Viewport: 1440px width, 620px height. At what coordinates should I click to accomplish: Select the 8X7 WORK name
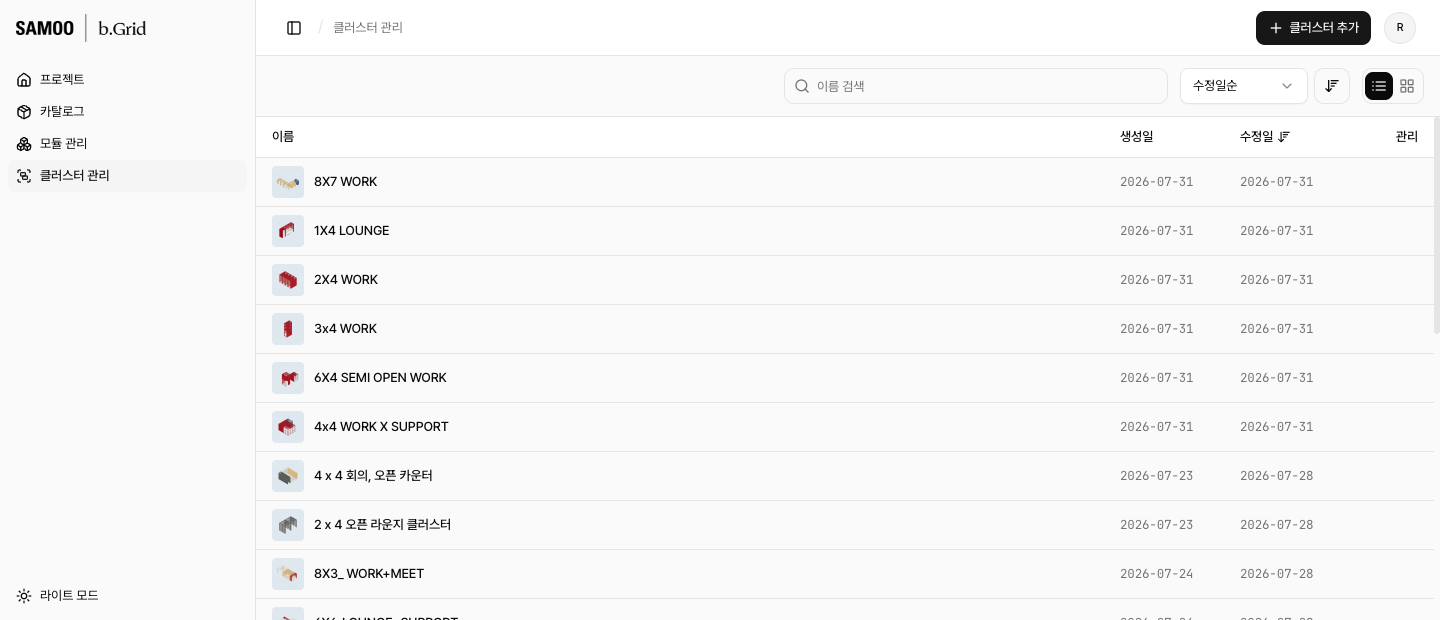[346, 182]
